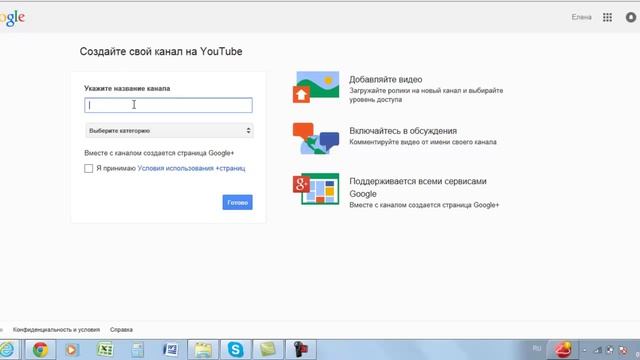This screenshot has height=360, width=640.
Task: Click the 'Укажите название канала' label
Action: coord(127,88)
